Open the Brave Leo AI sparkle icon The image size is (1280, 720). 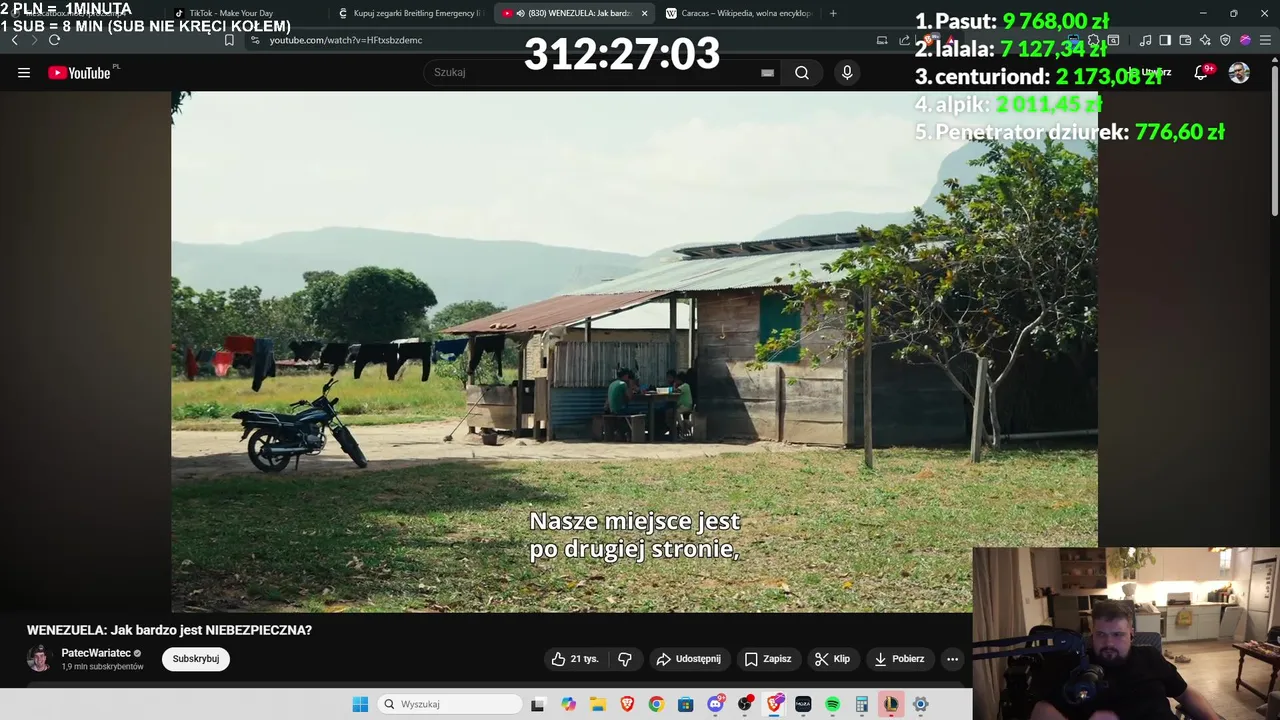[x=1205, y=40]
